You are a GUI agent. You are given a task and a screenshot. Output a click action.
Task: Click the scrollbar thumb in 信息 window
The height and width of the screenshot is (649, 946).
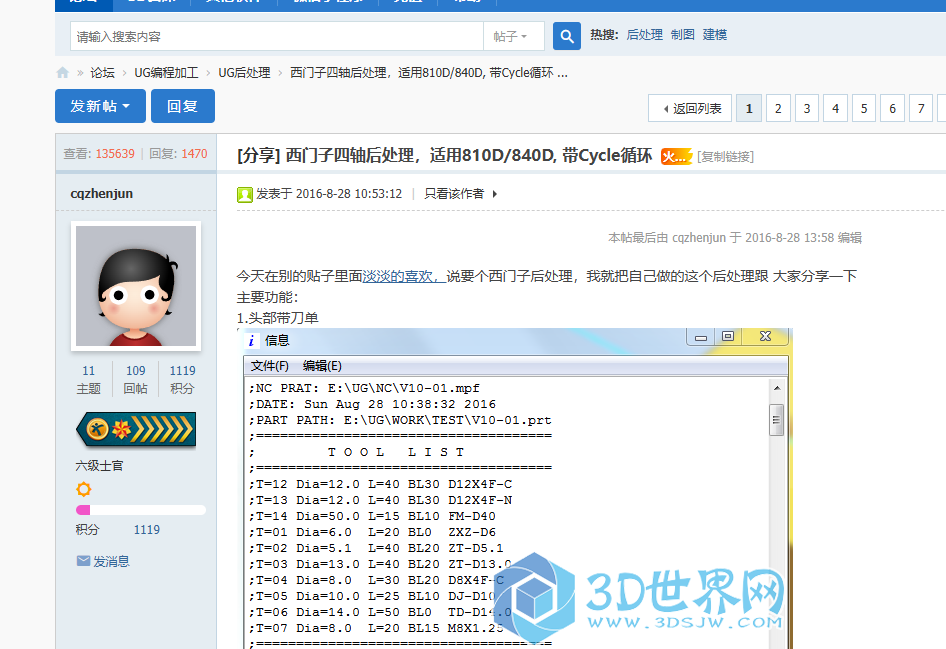pyautogui.click(x=776, y=420)
